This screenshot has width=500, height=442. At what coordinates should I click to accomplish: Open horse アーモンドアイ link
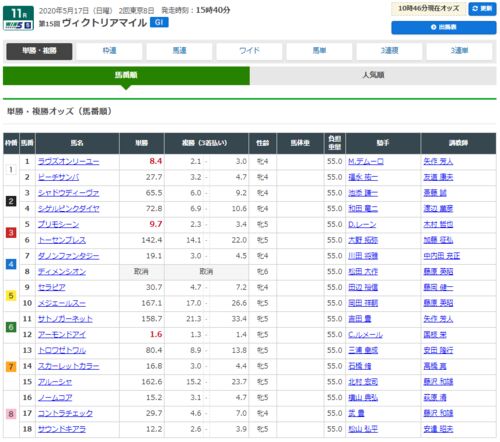coord(62,335)
